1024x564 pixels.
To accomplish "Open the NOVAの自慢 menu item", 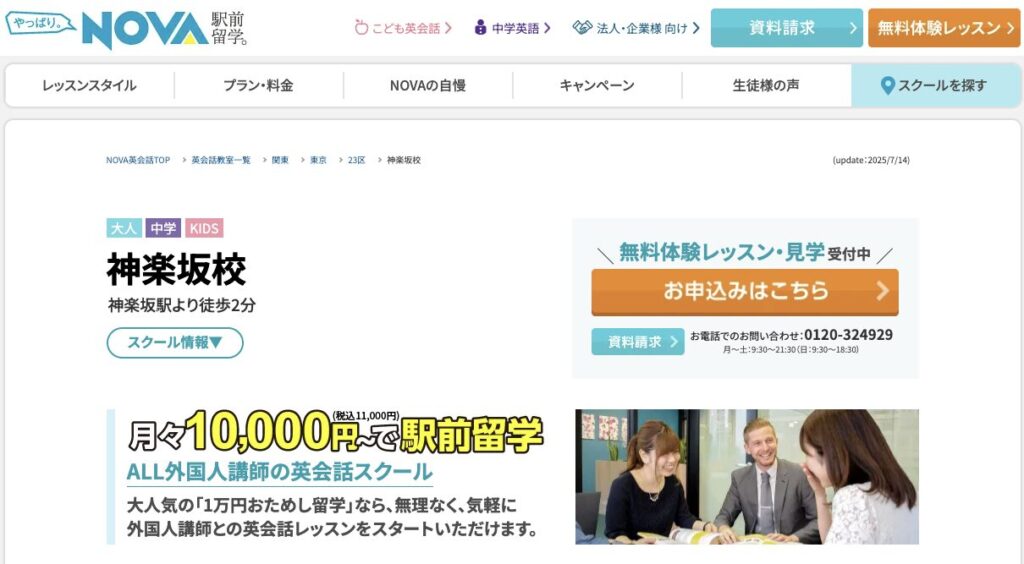I will pos(428,86).
